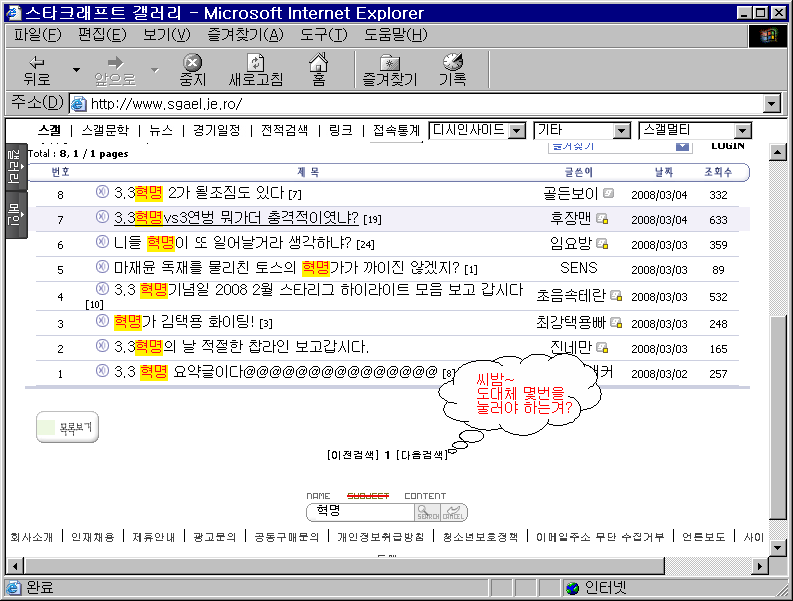Image resolution: width=793 pixels, height=601 pixels.
Task: Click the horizontal scrollbar right arrow
Action: tap(760, 566)
